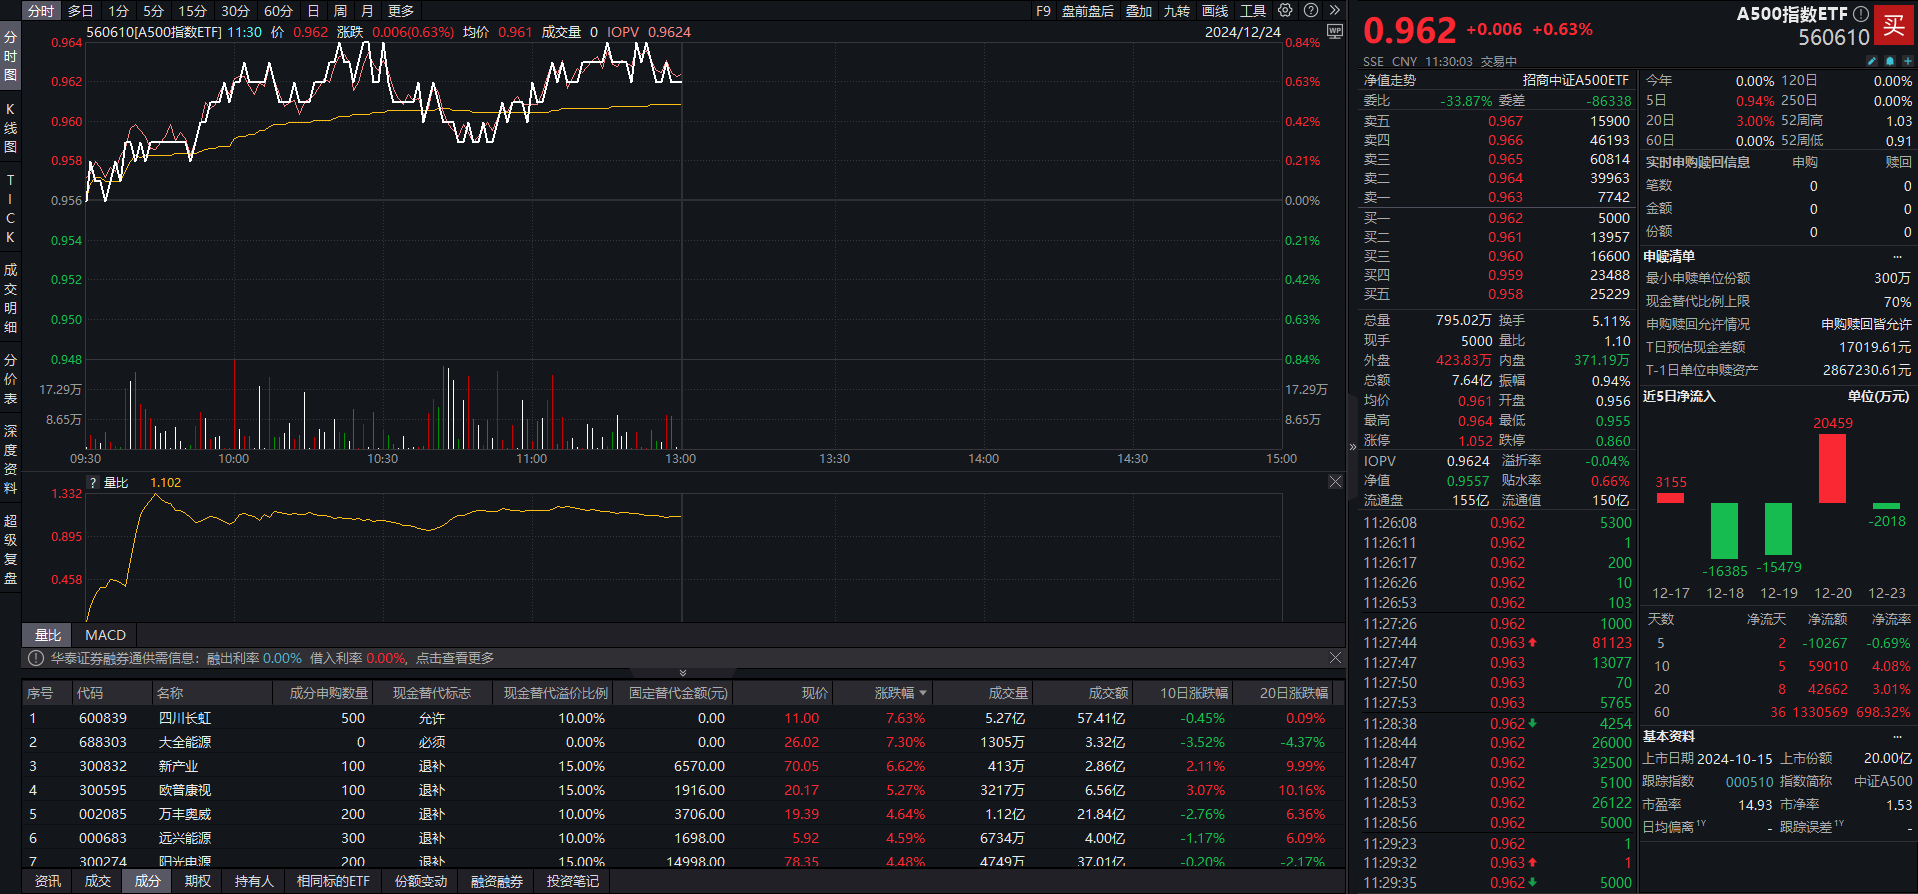Toggle 叠加 overlay in the toolbar
Screen dimensions: 1918x894
(x=1139, y=11)
